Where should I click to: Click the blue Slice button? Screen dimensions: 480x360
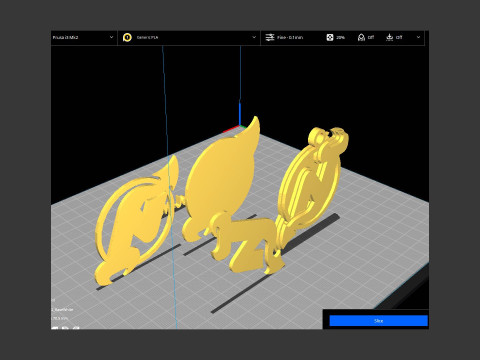point(378,321)
